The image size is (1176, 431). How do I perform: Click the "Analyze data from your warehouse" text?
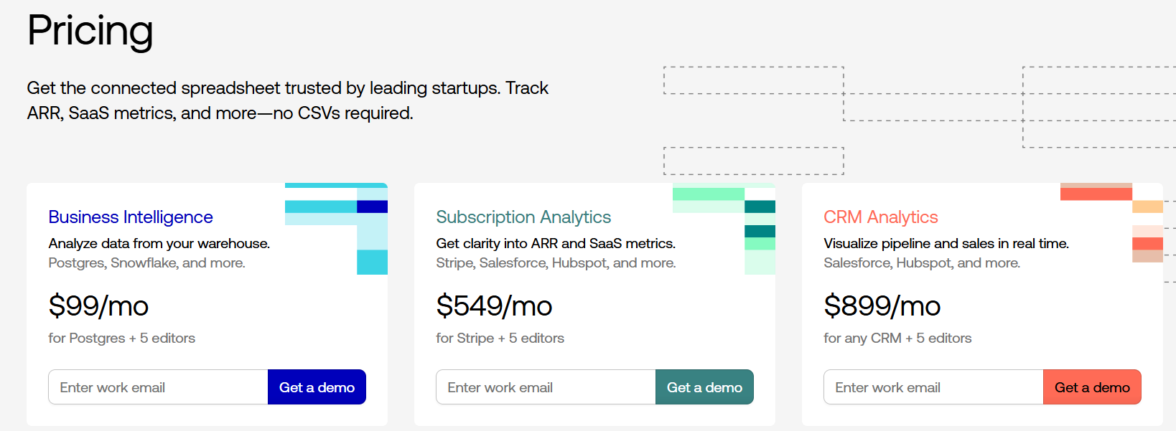(x=159, y=243)
